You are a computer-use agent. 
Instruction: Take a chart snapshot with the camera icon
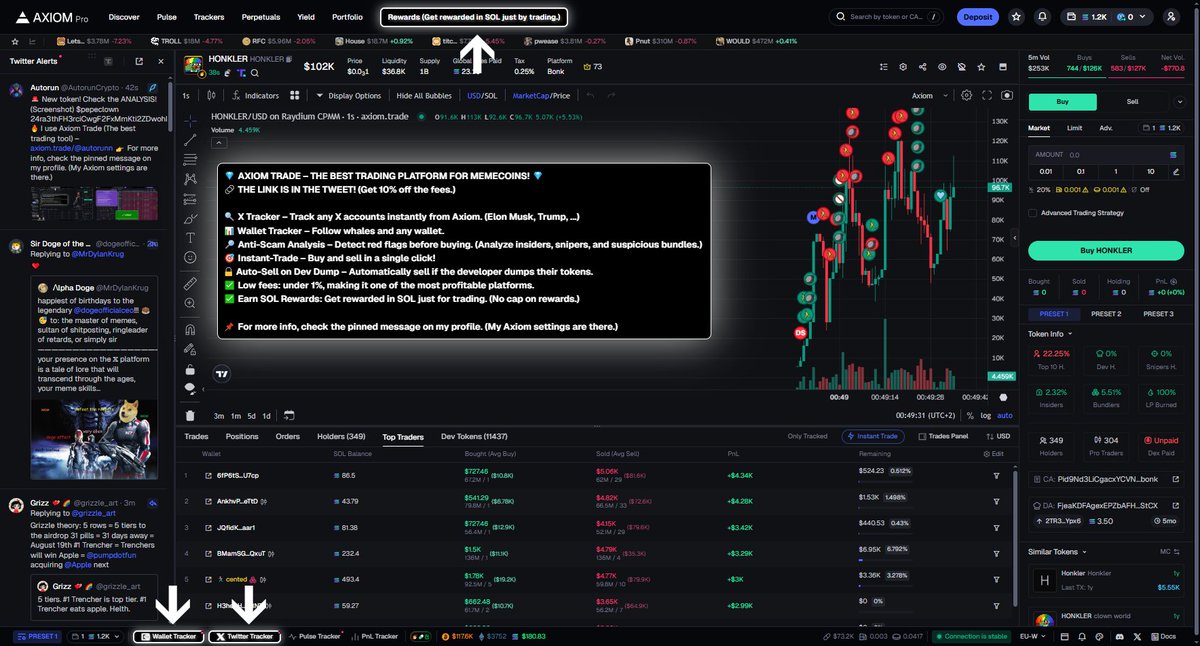click(1006, 95)
